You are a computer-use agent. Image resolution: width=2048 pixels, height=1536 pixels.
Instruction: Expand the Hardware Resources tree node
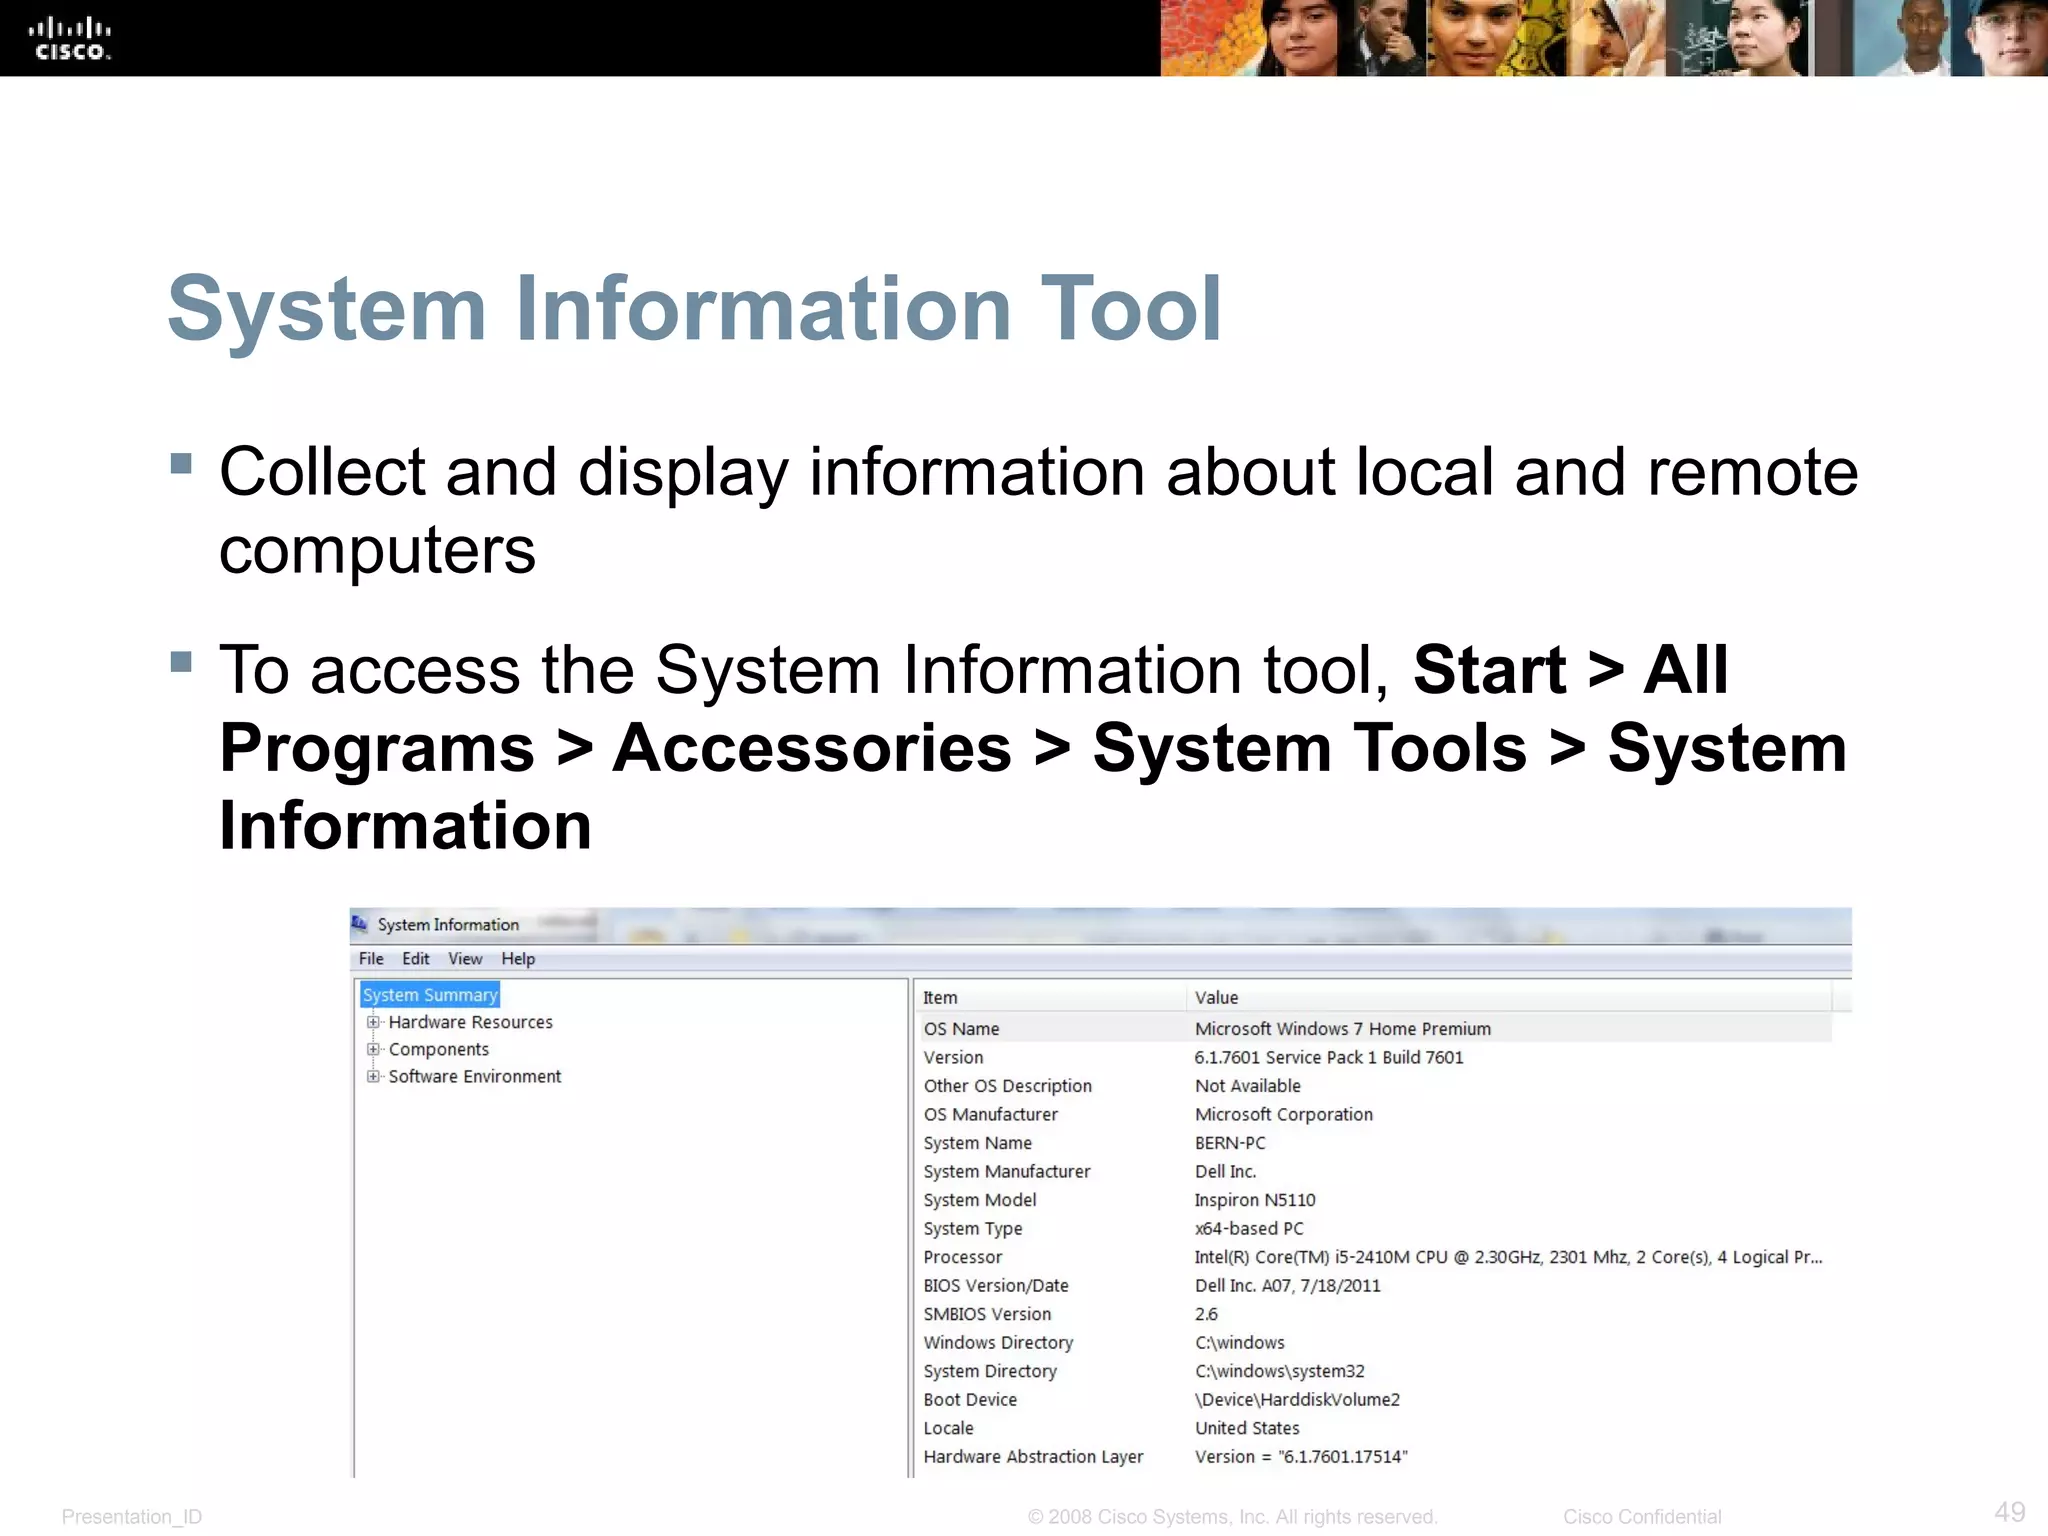373,1022
